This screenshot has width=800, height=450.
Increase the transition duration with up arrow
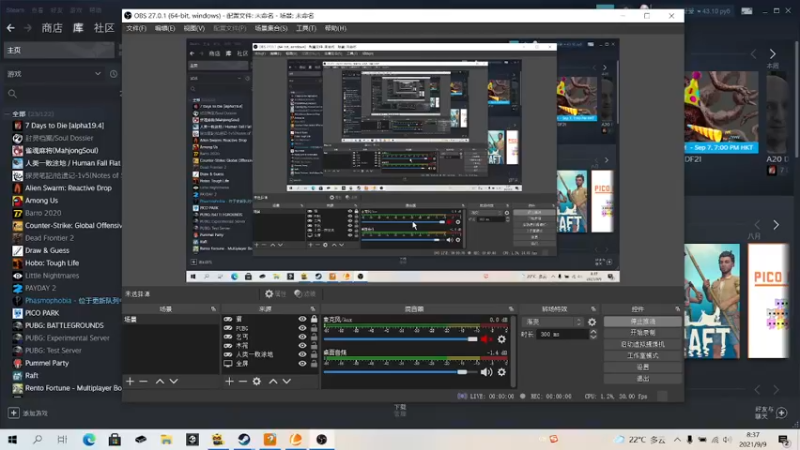[x=593, y=332]
